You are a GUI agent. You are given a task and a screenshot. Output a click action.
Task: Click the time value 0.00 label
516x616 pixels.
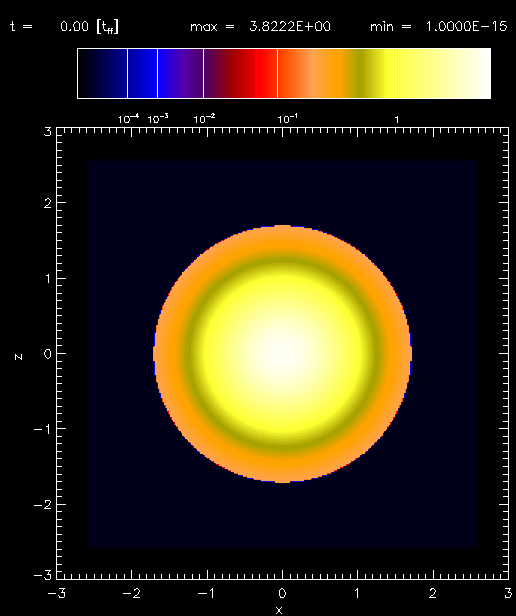click(x=75, y=27)
